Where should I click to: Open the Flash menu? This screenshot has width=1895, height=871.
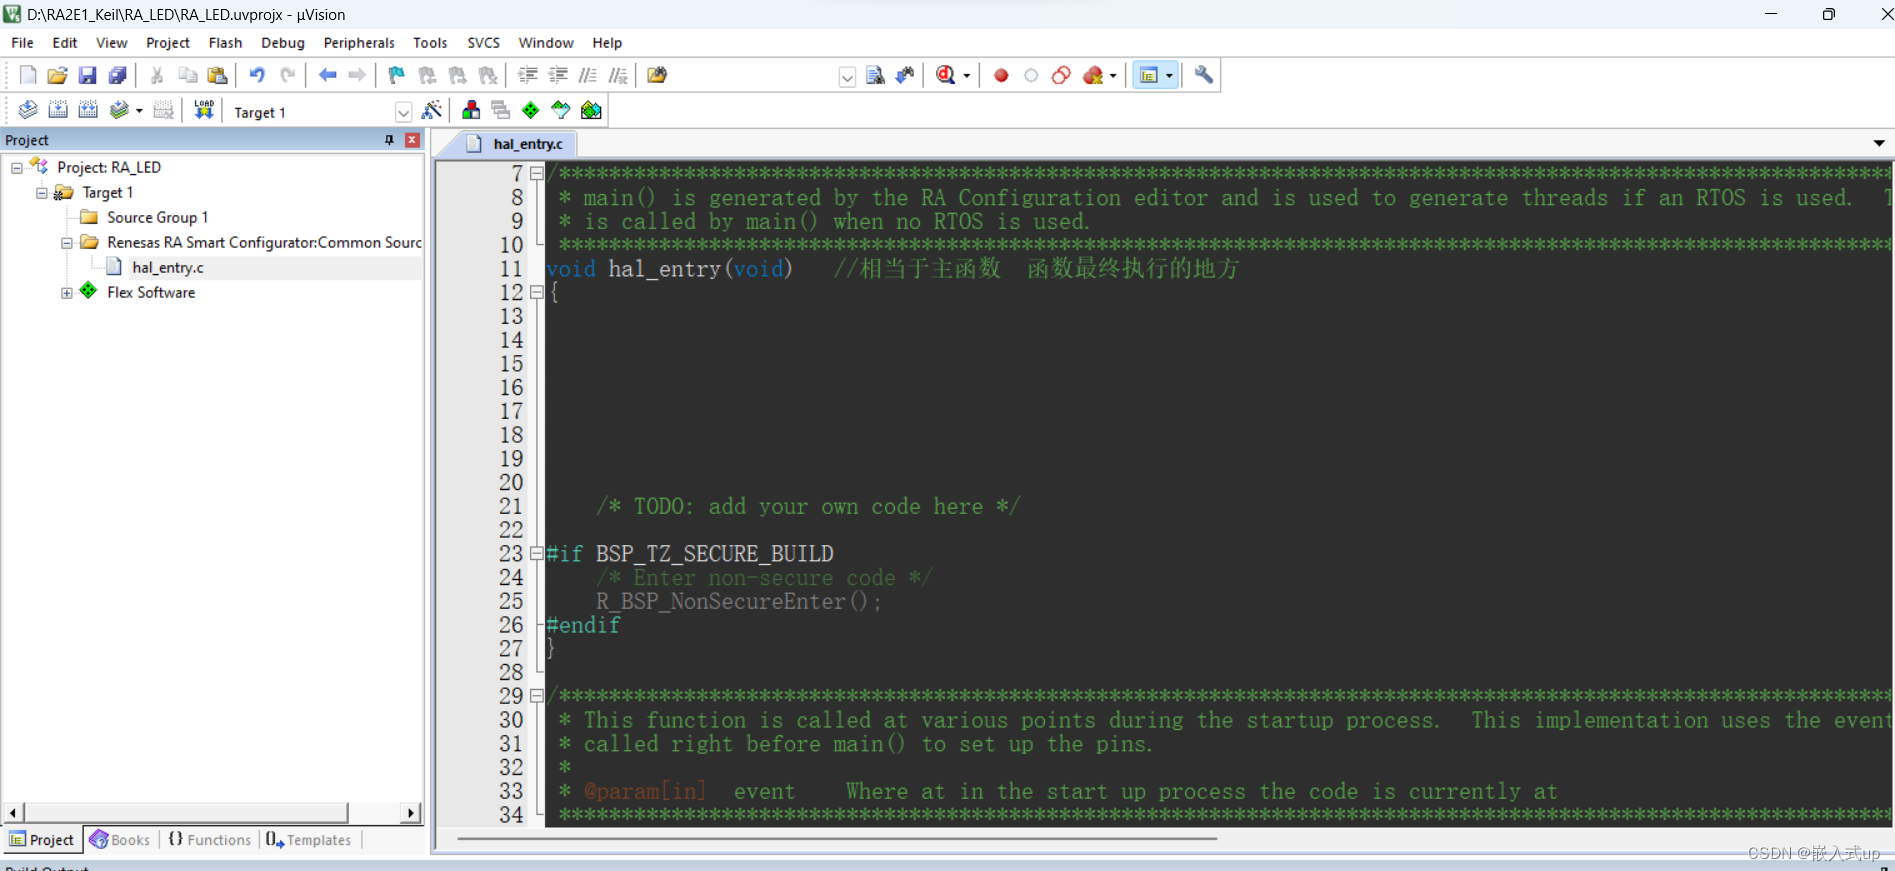coord(225,43)
